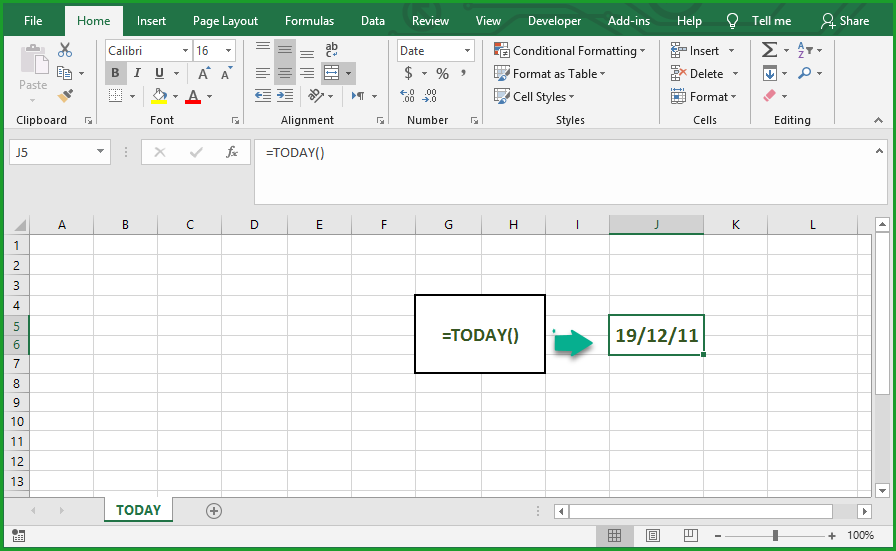Image resolution: width=896 pixels, height=551 pixels.
Task: Apply yellow Fill Color bucket
Action: coord(159,96)
